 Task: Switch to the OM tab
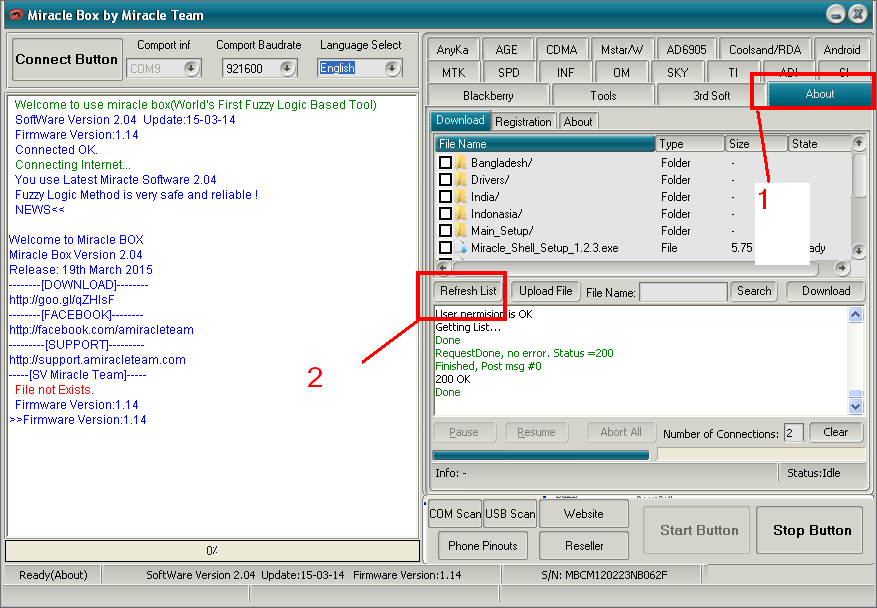tap(621, 73)
